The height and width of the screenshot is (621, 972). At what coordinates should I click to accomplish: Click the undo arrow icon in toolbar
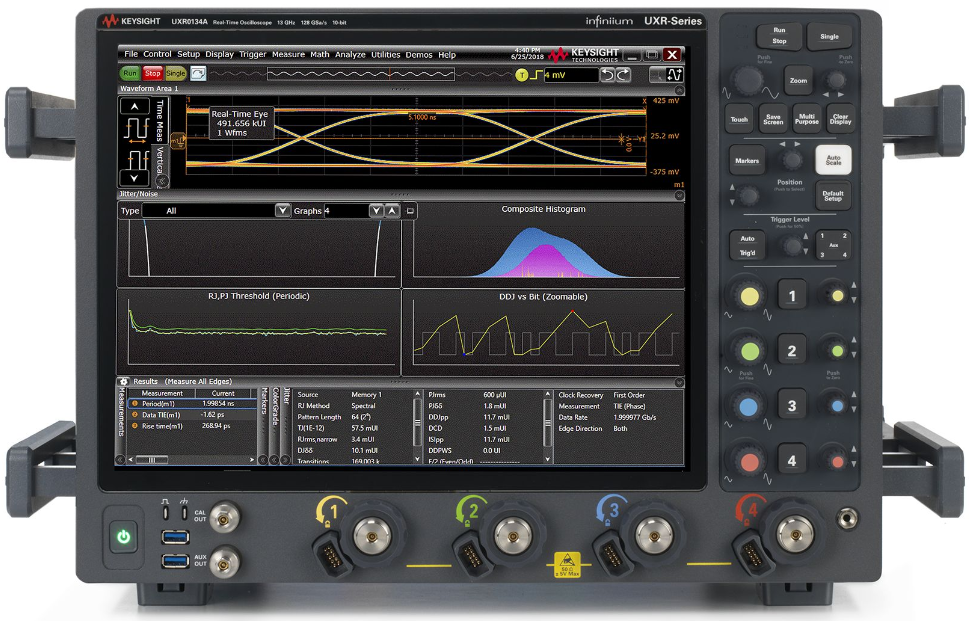608,75
